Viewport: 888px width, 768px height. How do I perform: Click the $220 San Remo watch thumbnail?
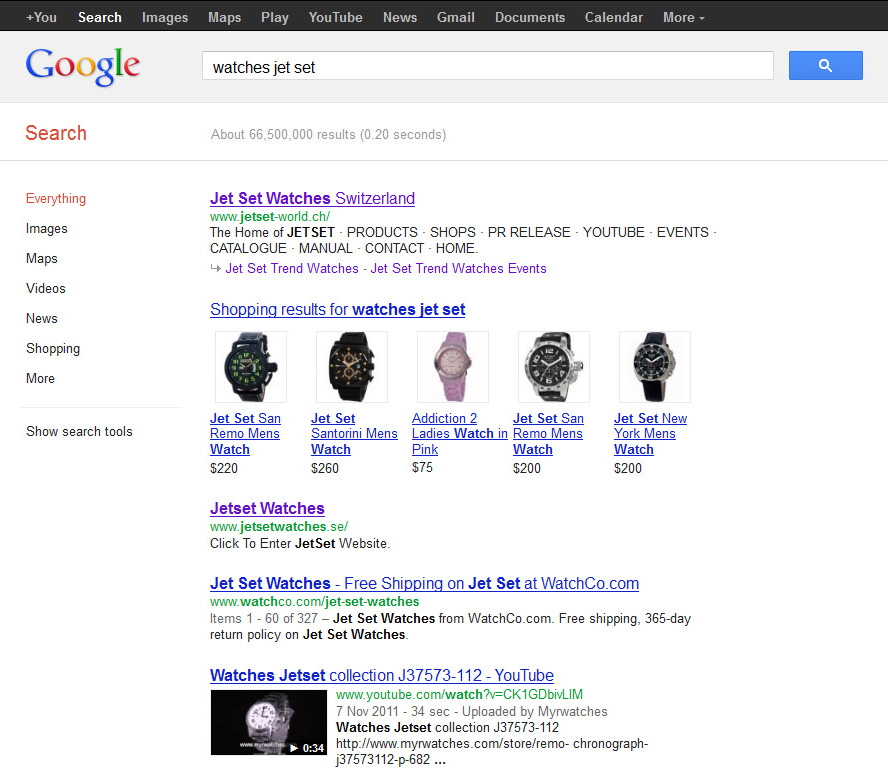click(251, 367)
